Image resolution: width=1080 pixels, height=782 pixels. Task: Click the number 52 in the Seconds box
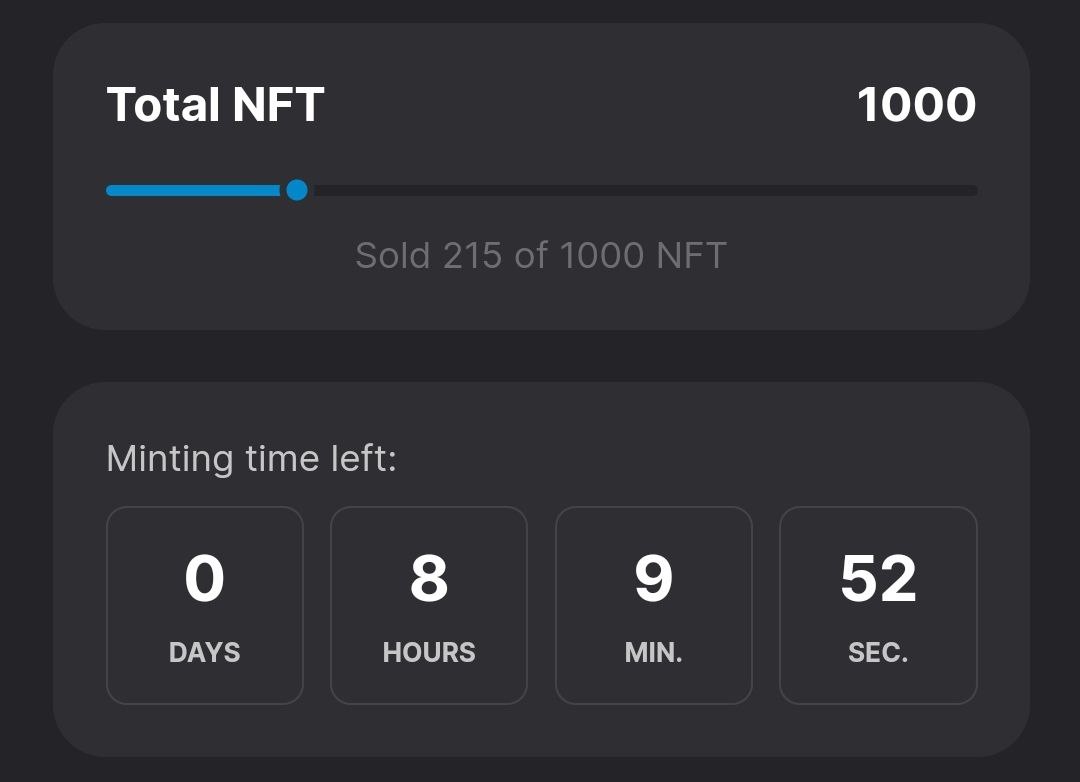tap(878, 579)
